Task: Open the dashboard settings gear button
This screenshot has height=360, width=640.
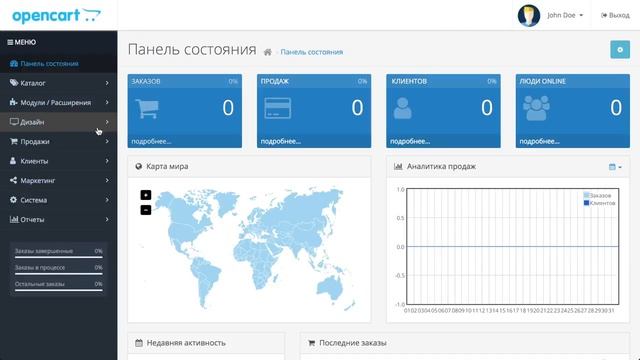Action: 620,50
